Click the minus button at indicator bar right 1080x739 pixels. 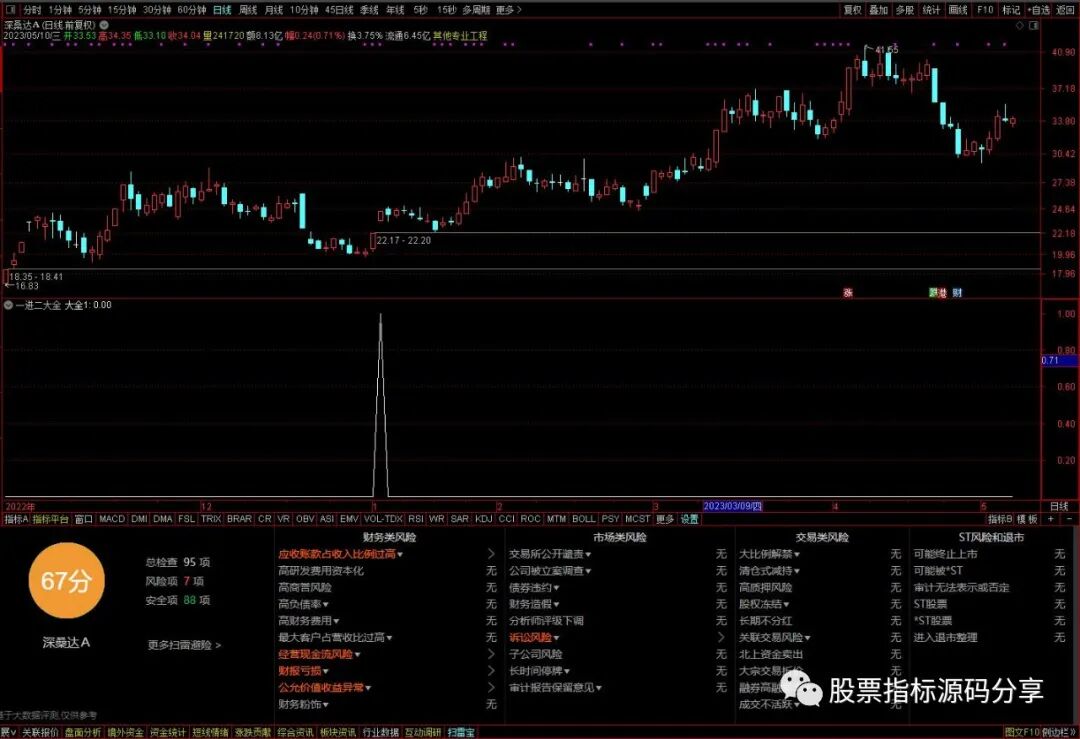pos(1068,519)
